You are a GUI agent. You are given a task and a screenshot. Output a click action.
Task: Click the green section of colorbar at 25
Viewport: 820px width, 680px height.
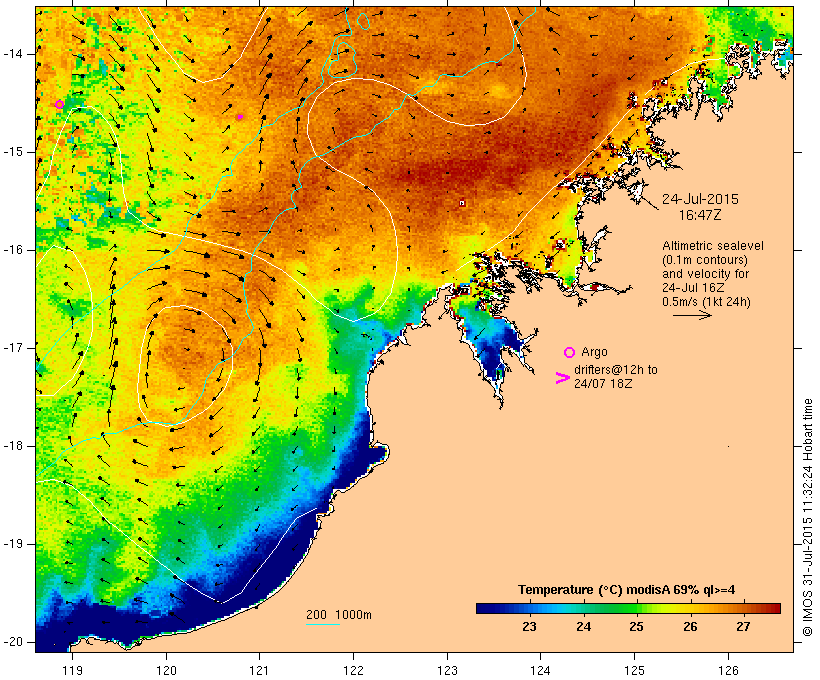point(636,608)
